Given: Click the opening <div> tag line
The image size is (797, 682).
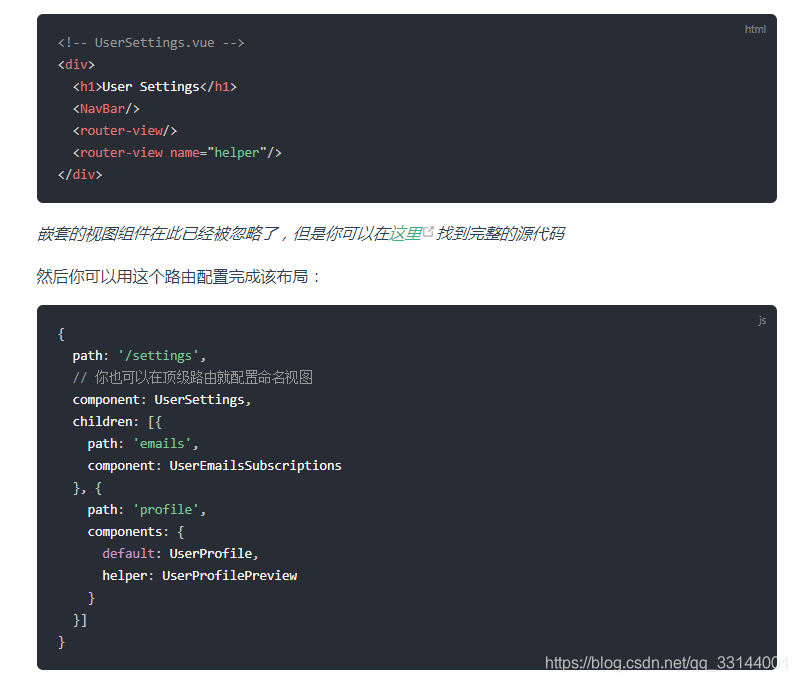Looking at the screenshot, I should (x=76, y=65).
